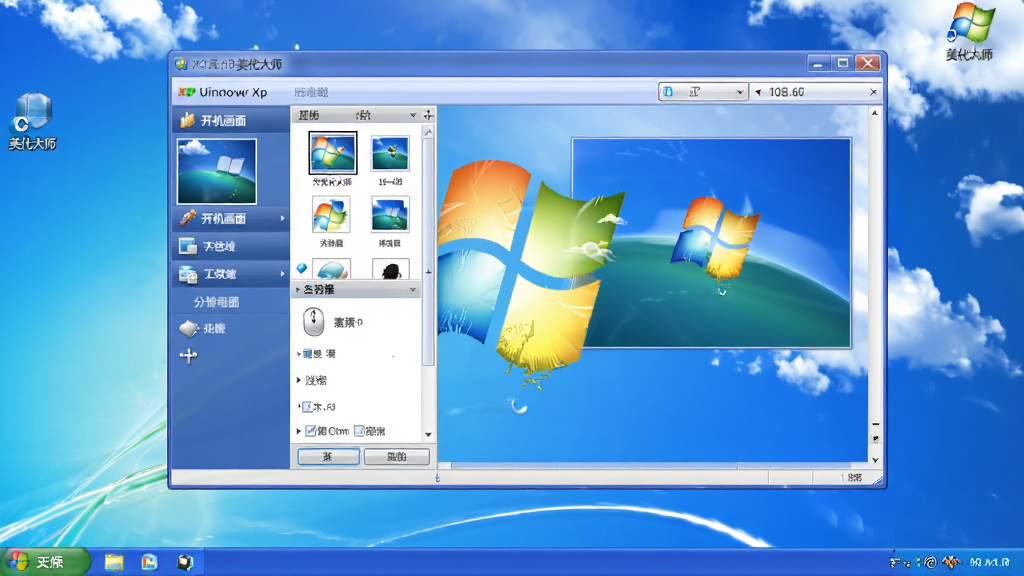Expand the second row below the mouse icon
The width and height of the screenshot is (1024, 576).
299,380
